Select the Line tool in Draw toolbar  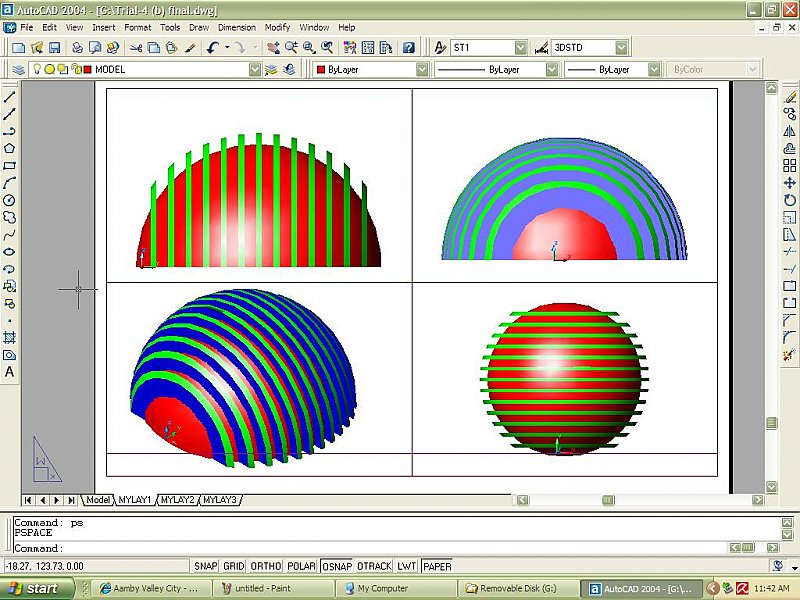point(10,97)
